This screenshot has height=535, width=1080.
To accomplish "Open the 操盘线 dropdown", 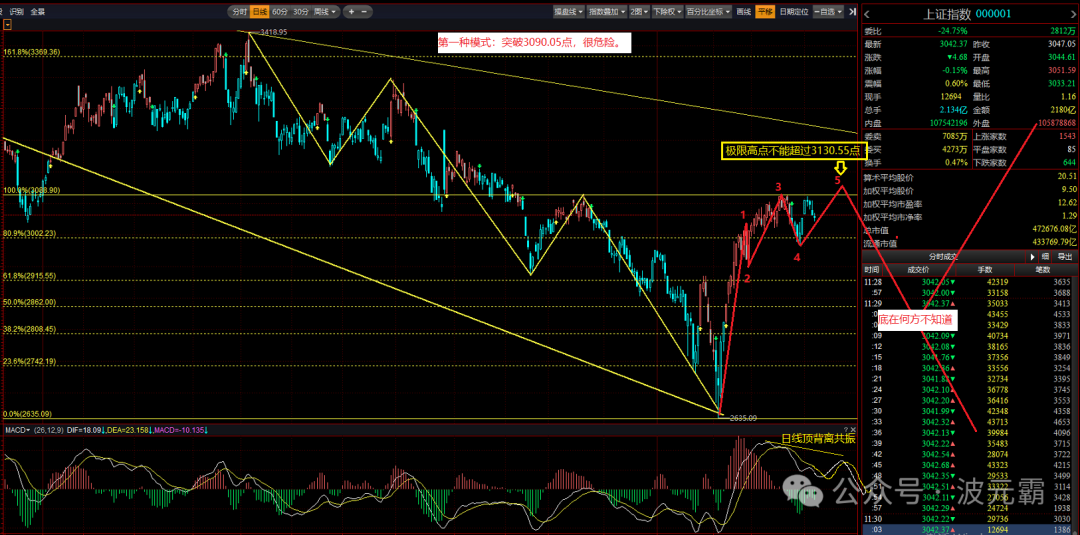I will tap(569, 11).
